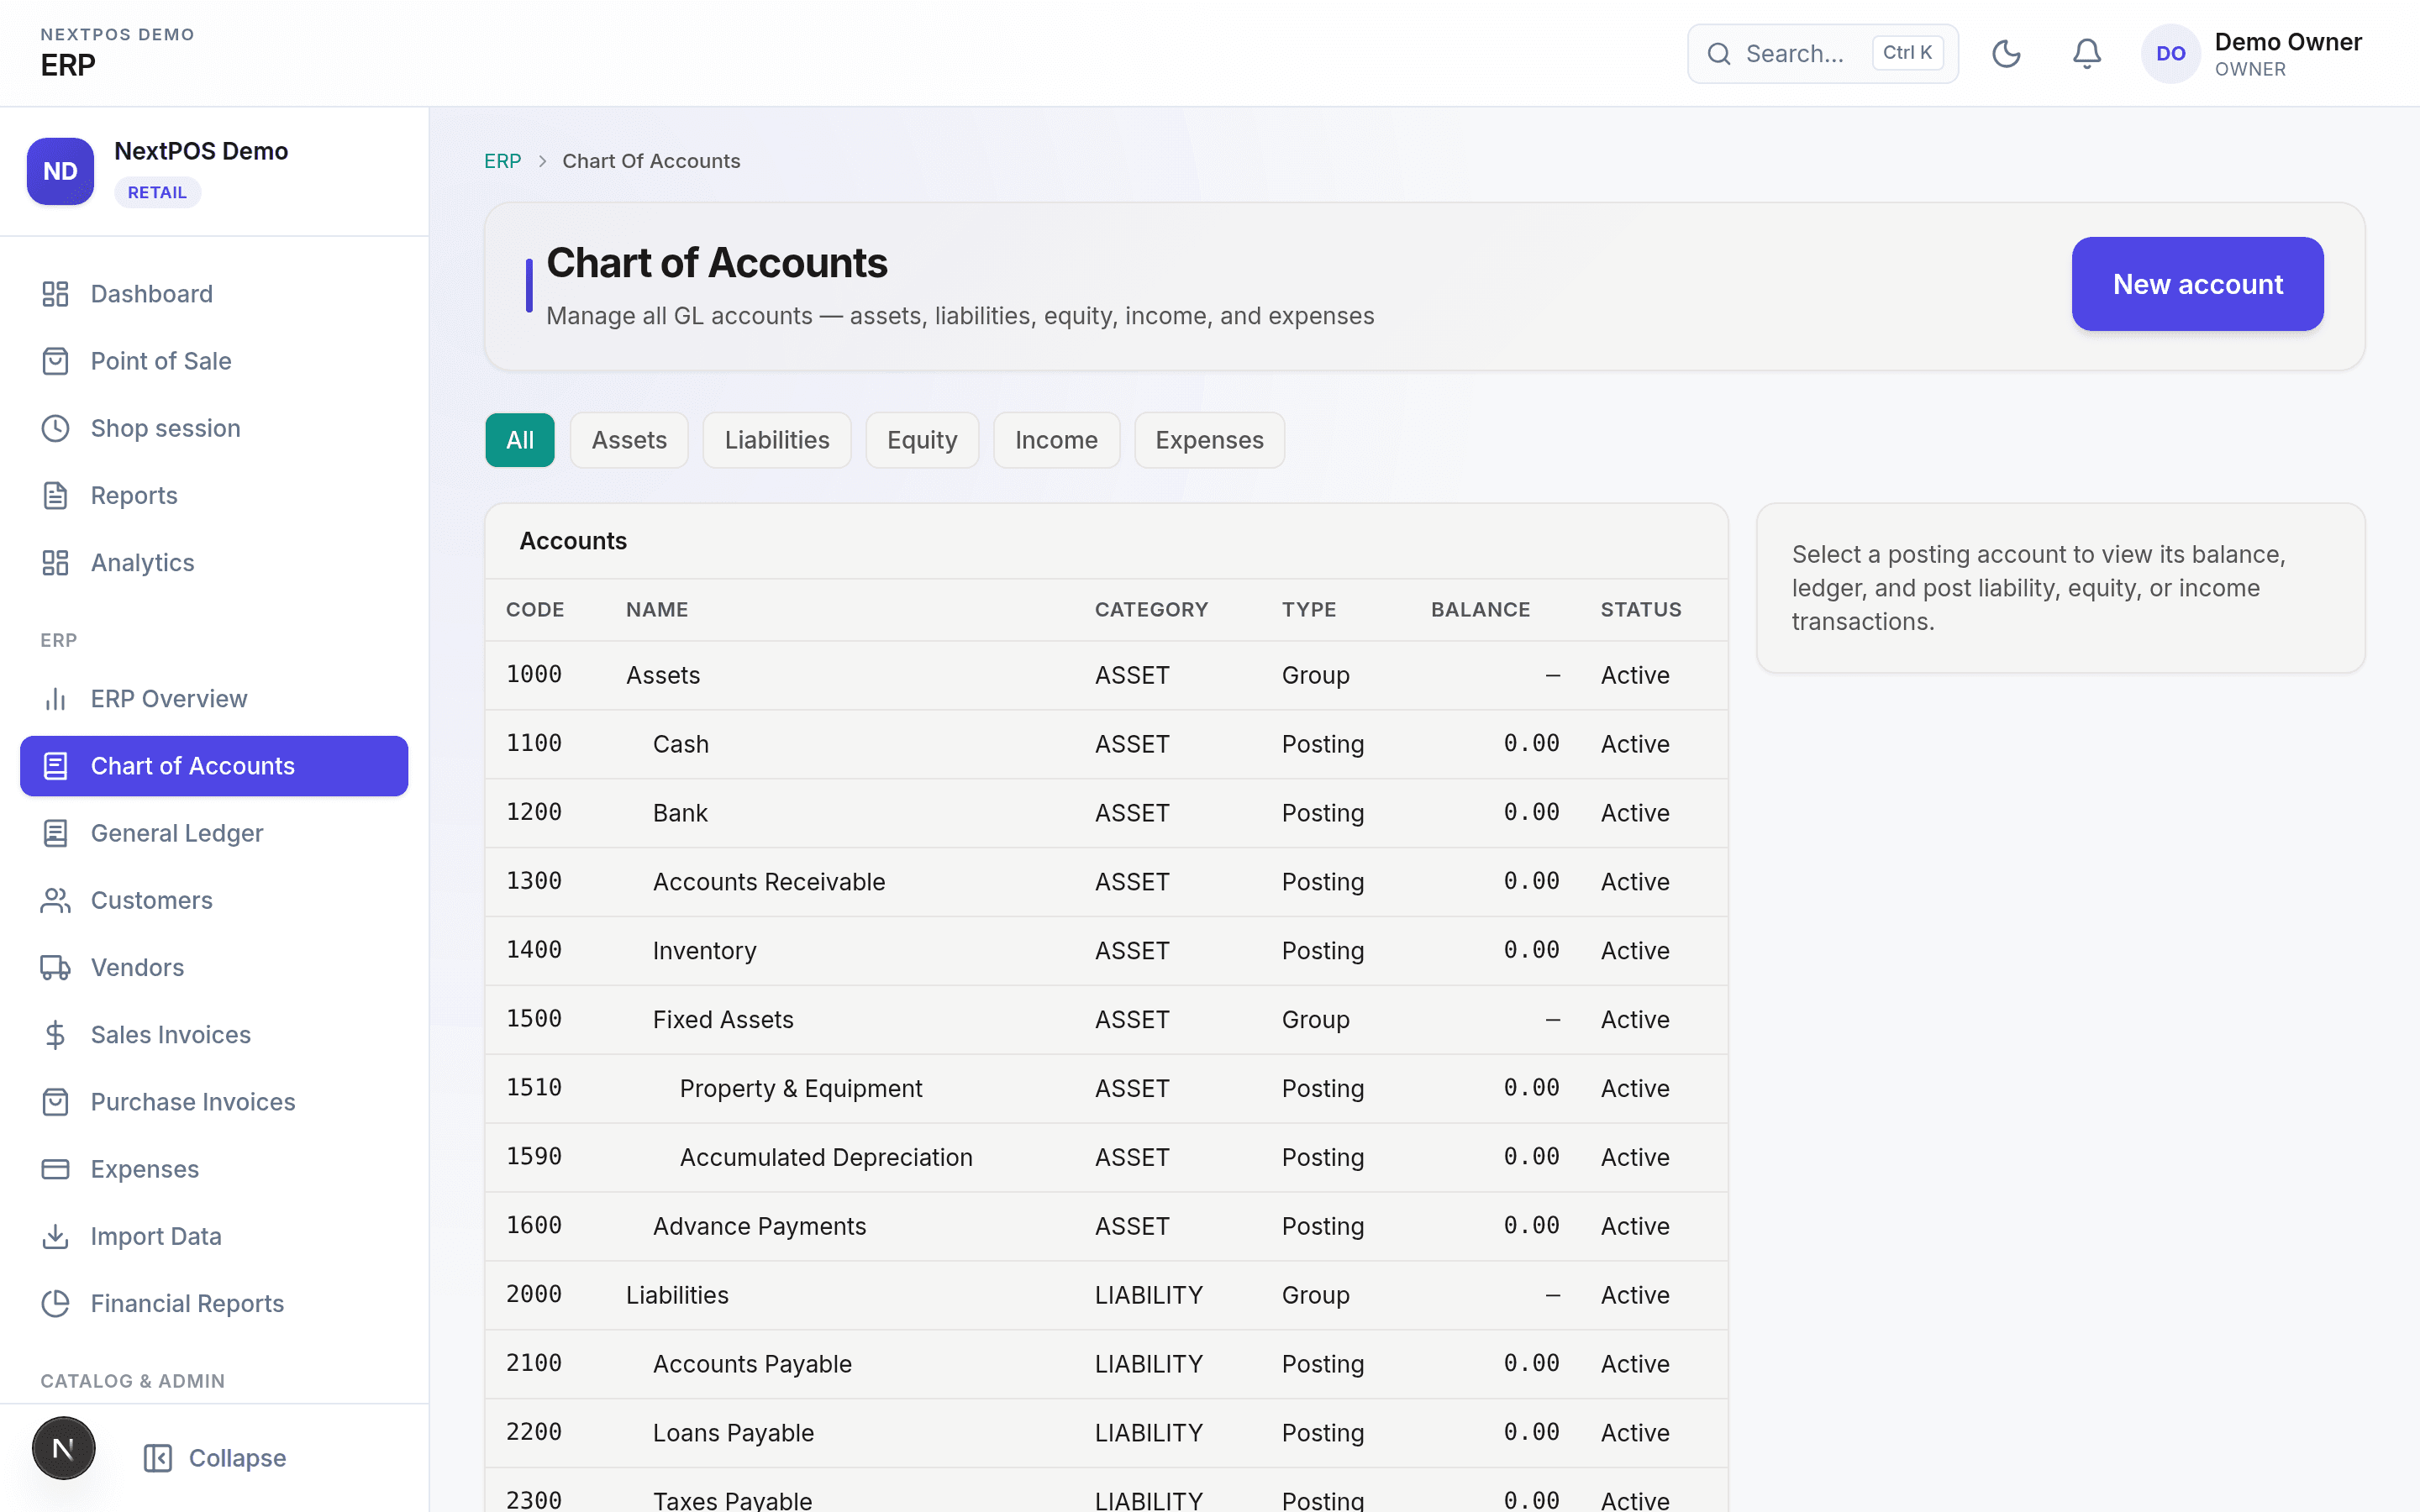
Task: Open the Accounts Receivable account
Action: click(1106, 882)
